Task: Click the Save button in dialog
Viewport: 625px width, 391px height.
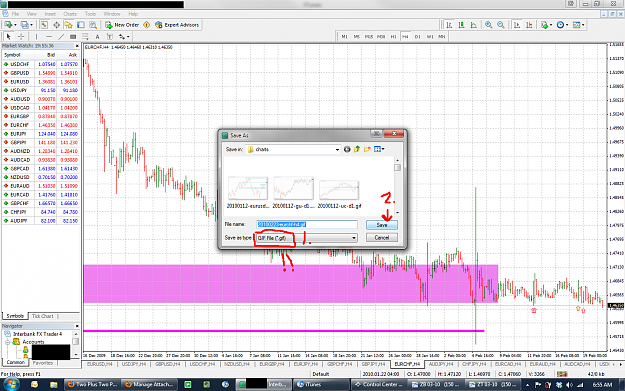Action: 382,225
